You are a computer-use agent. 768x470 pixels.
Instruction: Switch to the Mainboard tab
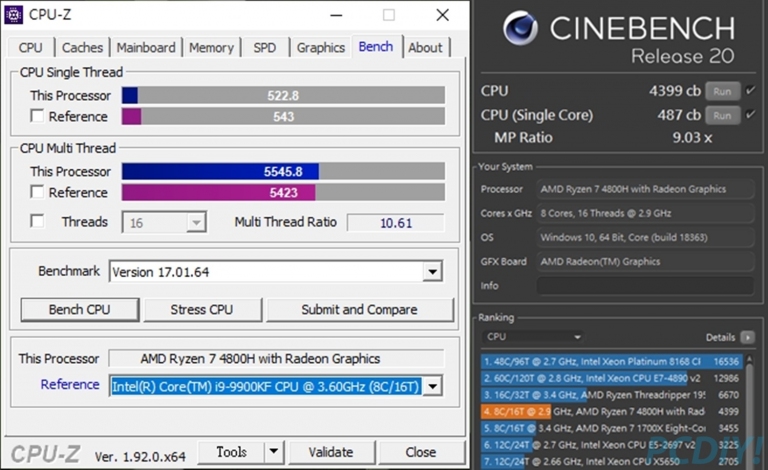coord(146,47)
